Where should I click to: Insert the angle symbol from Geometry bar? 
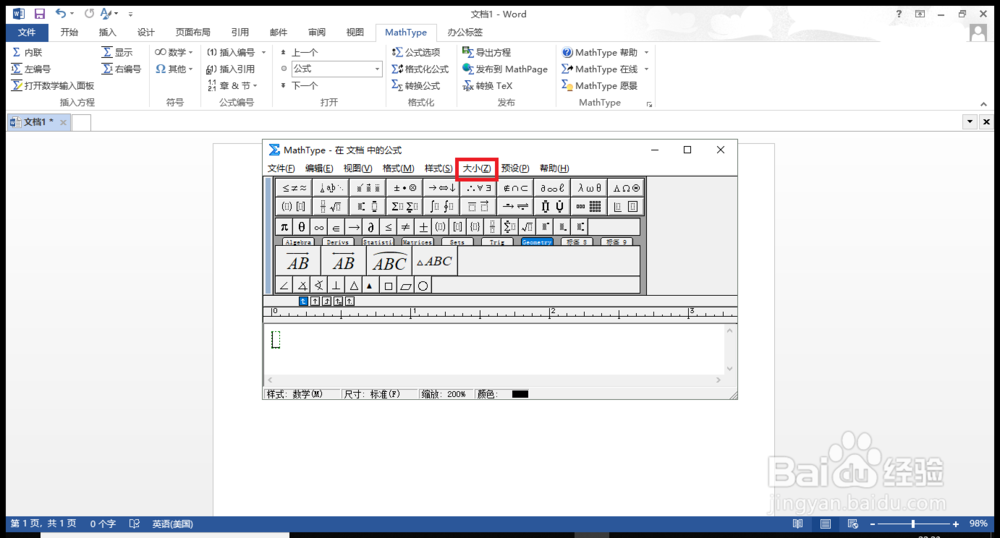284,286
